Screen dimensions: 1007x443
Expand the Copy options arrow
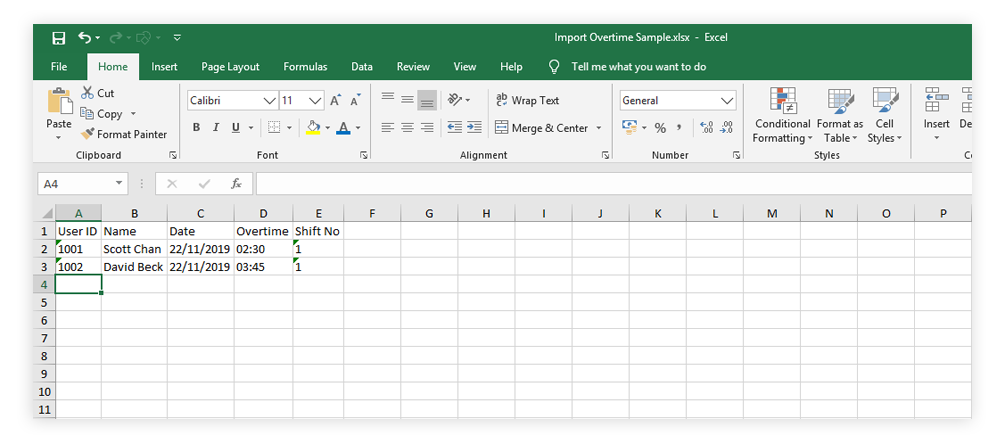point(133,114)
